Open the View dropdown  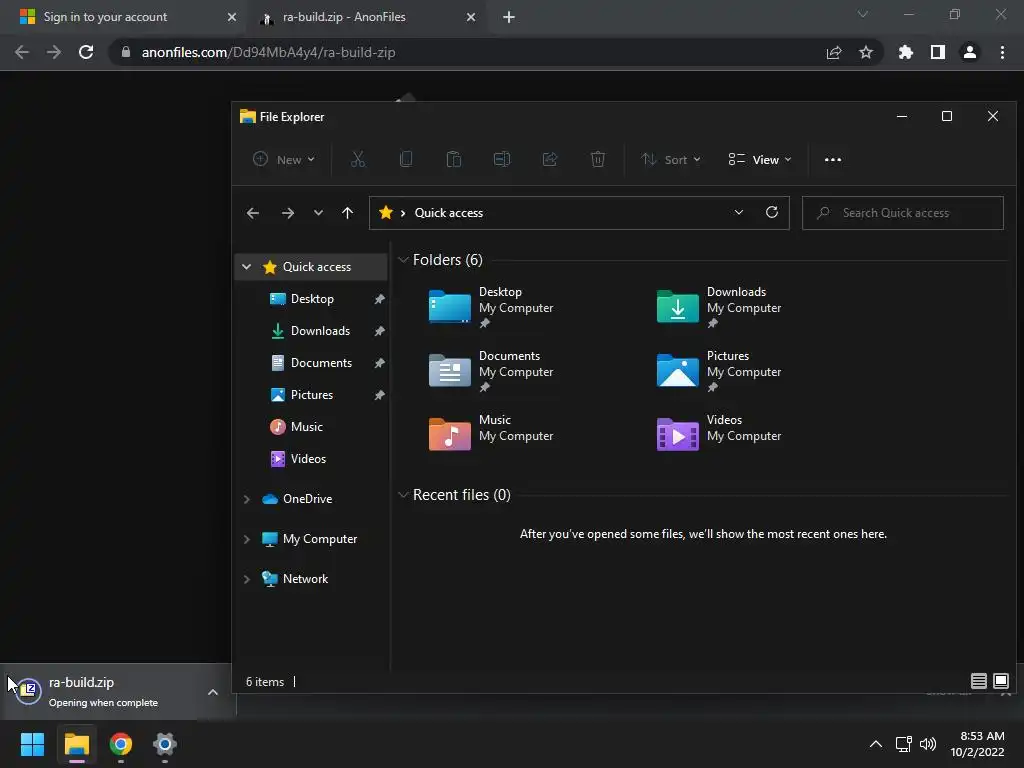coord(760,159)
